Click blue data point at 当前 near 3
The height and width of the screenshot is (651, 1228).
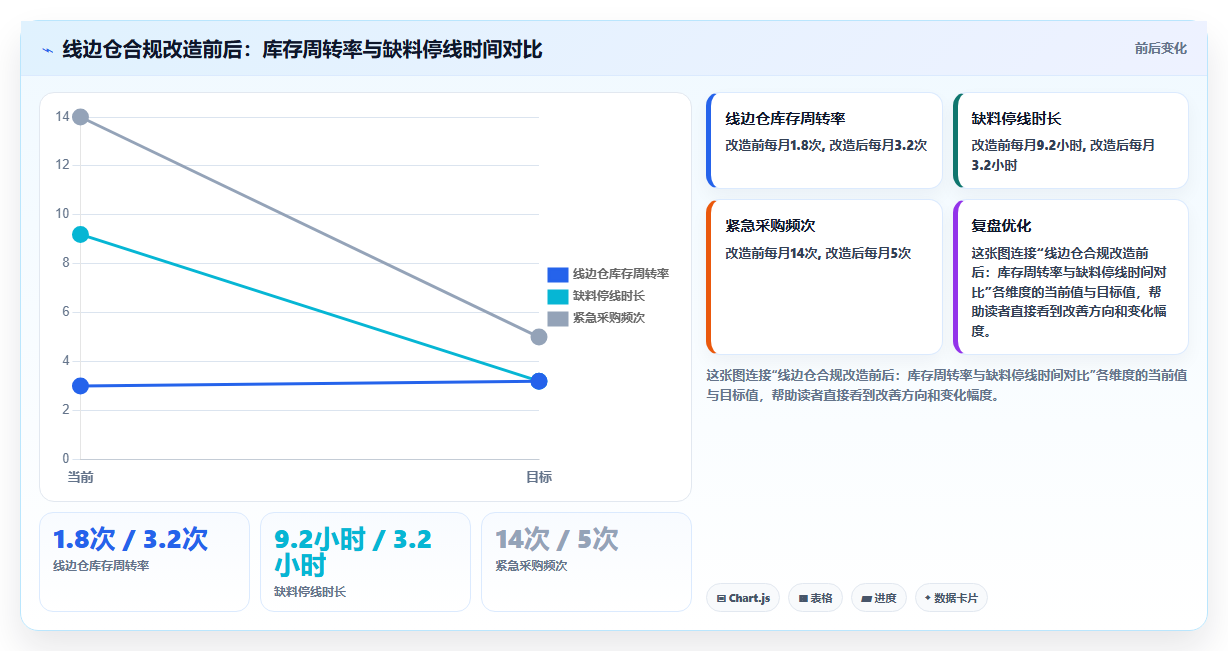pos(81,386)
